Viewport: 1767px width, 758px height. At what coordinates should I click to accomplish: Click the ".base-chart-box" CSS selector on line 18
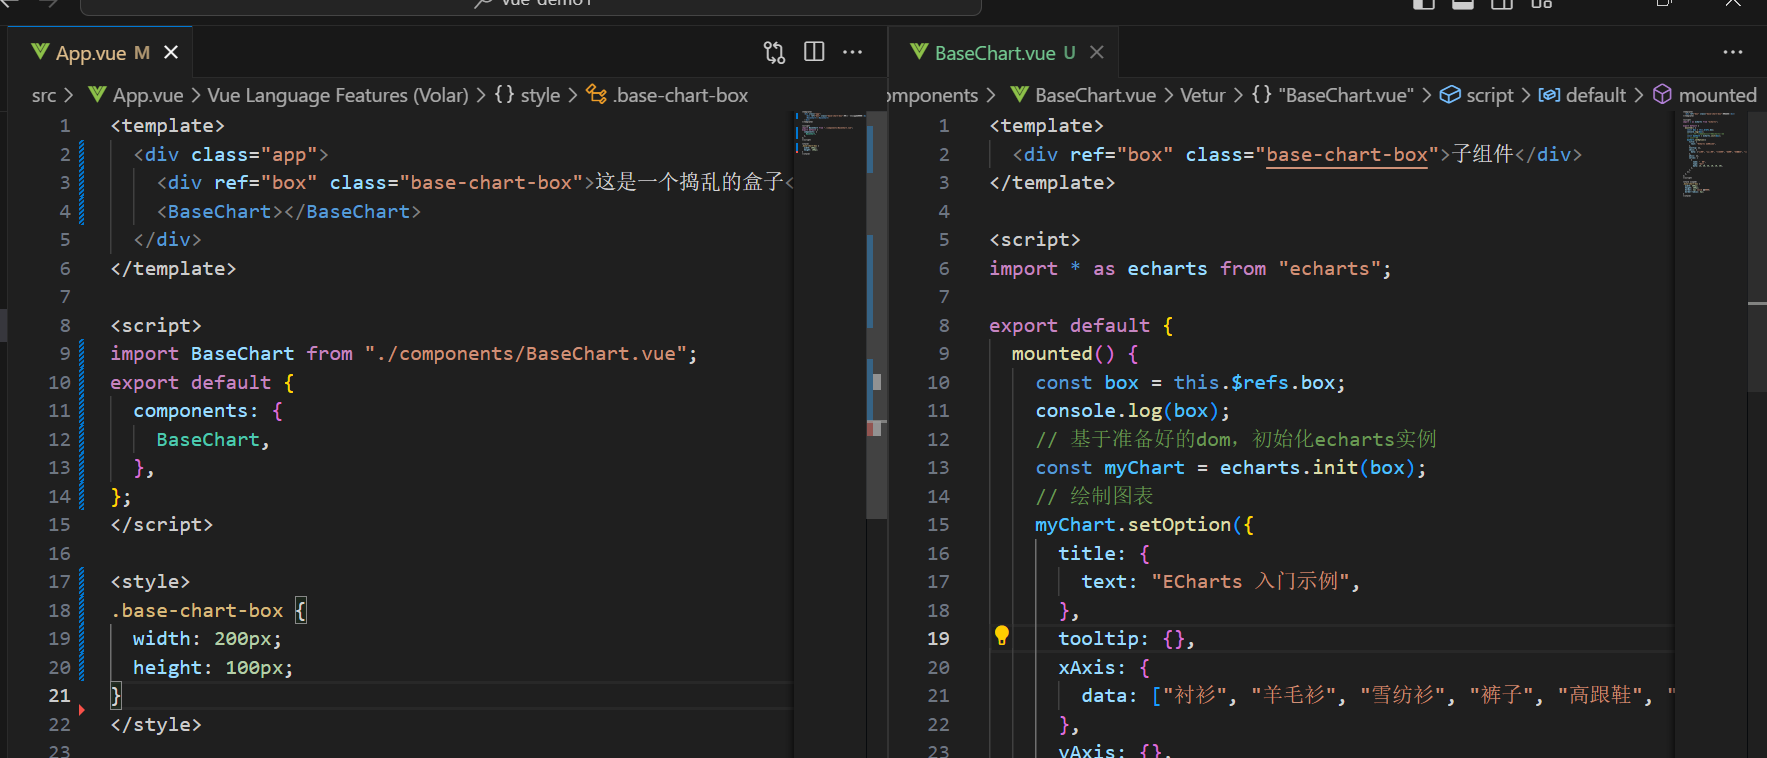click(197, 611)
